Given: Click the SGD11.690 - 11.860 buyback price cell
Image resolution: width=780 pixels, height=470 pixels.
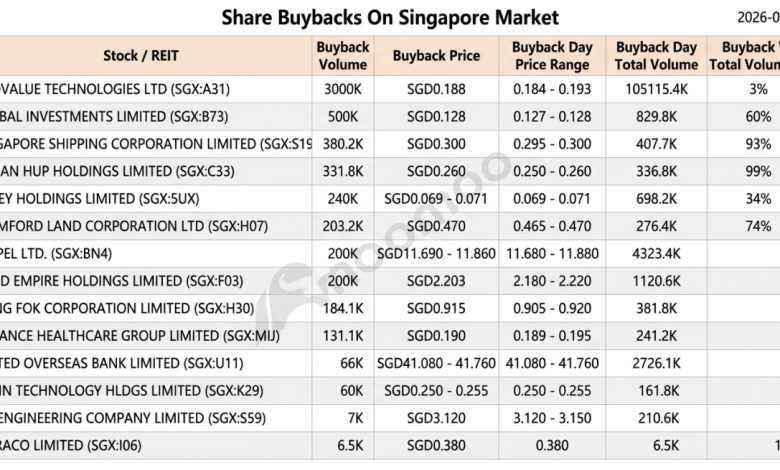Looking at the screenshot, I should pyautogui.click(x=436, y=254).
